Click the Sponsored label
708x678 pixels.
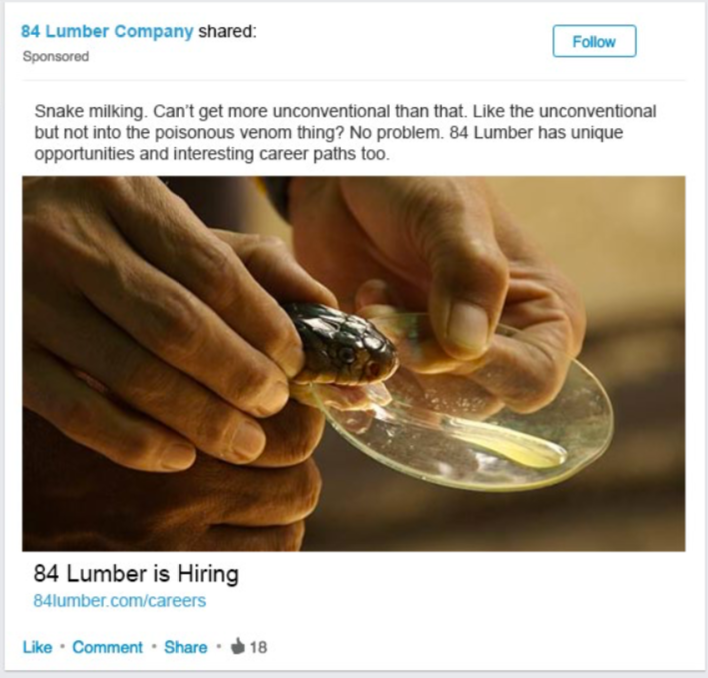click(x=56, y=56)
